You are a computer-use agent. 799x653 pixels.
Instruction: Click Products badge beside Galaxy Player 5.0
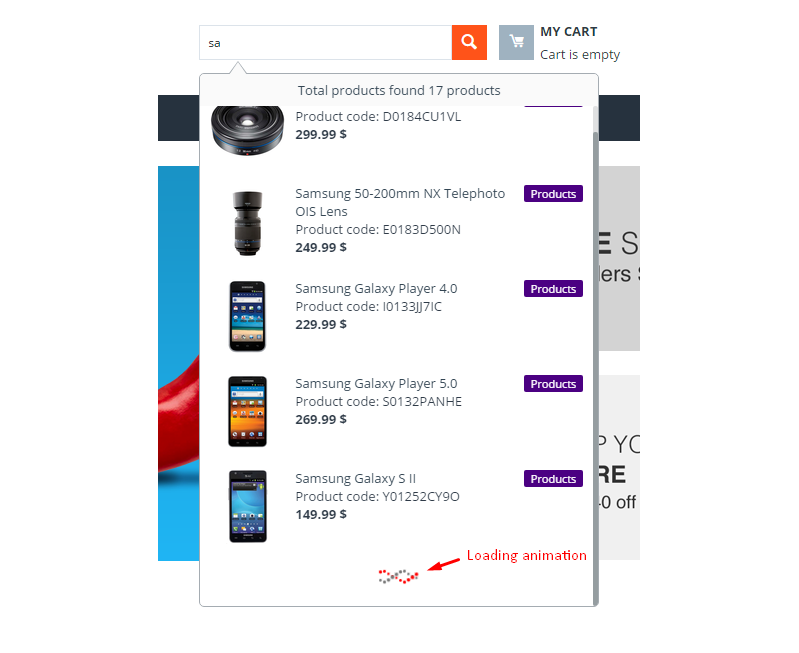pyautogui.click(x=553, y=384)
